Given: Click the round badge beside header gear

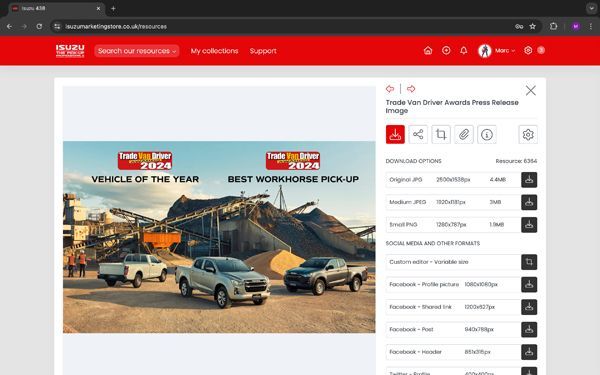Looking at the screenshot, I should pyautogui.click(x=541, y=50).
